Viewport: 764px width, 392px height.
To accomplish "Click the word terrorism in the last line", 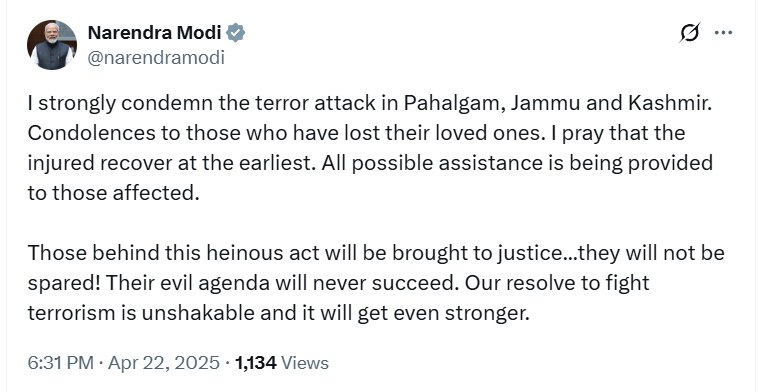I will pos(71,313).
